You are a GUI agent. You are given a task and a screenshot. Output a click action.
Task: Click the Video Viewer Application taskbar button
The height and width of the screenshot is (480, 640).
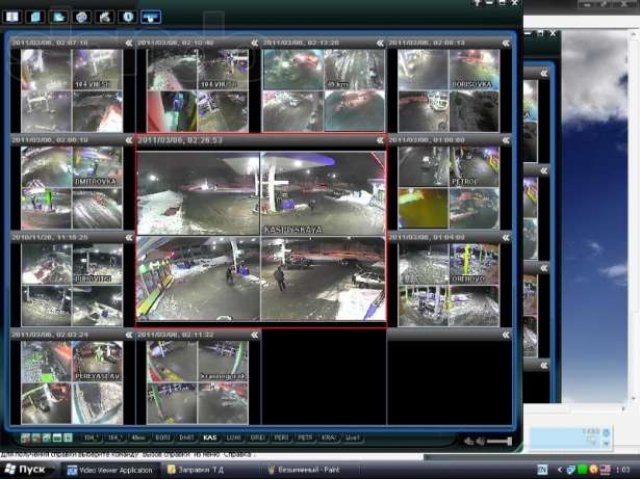coord(110,469)
